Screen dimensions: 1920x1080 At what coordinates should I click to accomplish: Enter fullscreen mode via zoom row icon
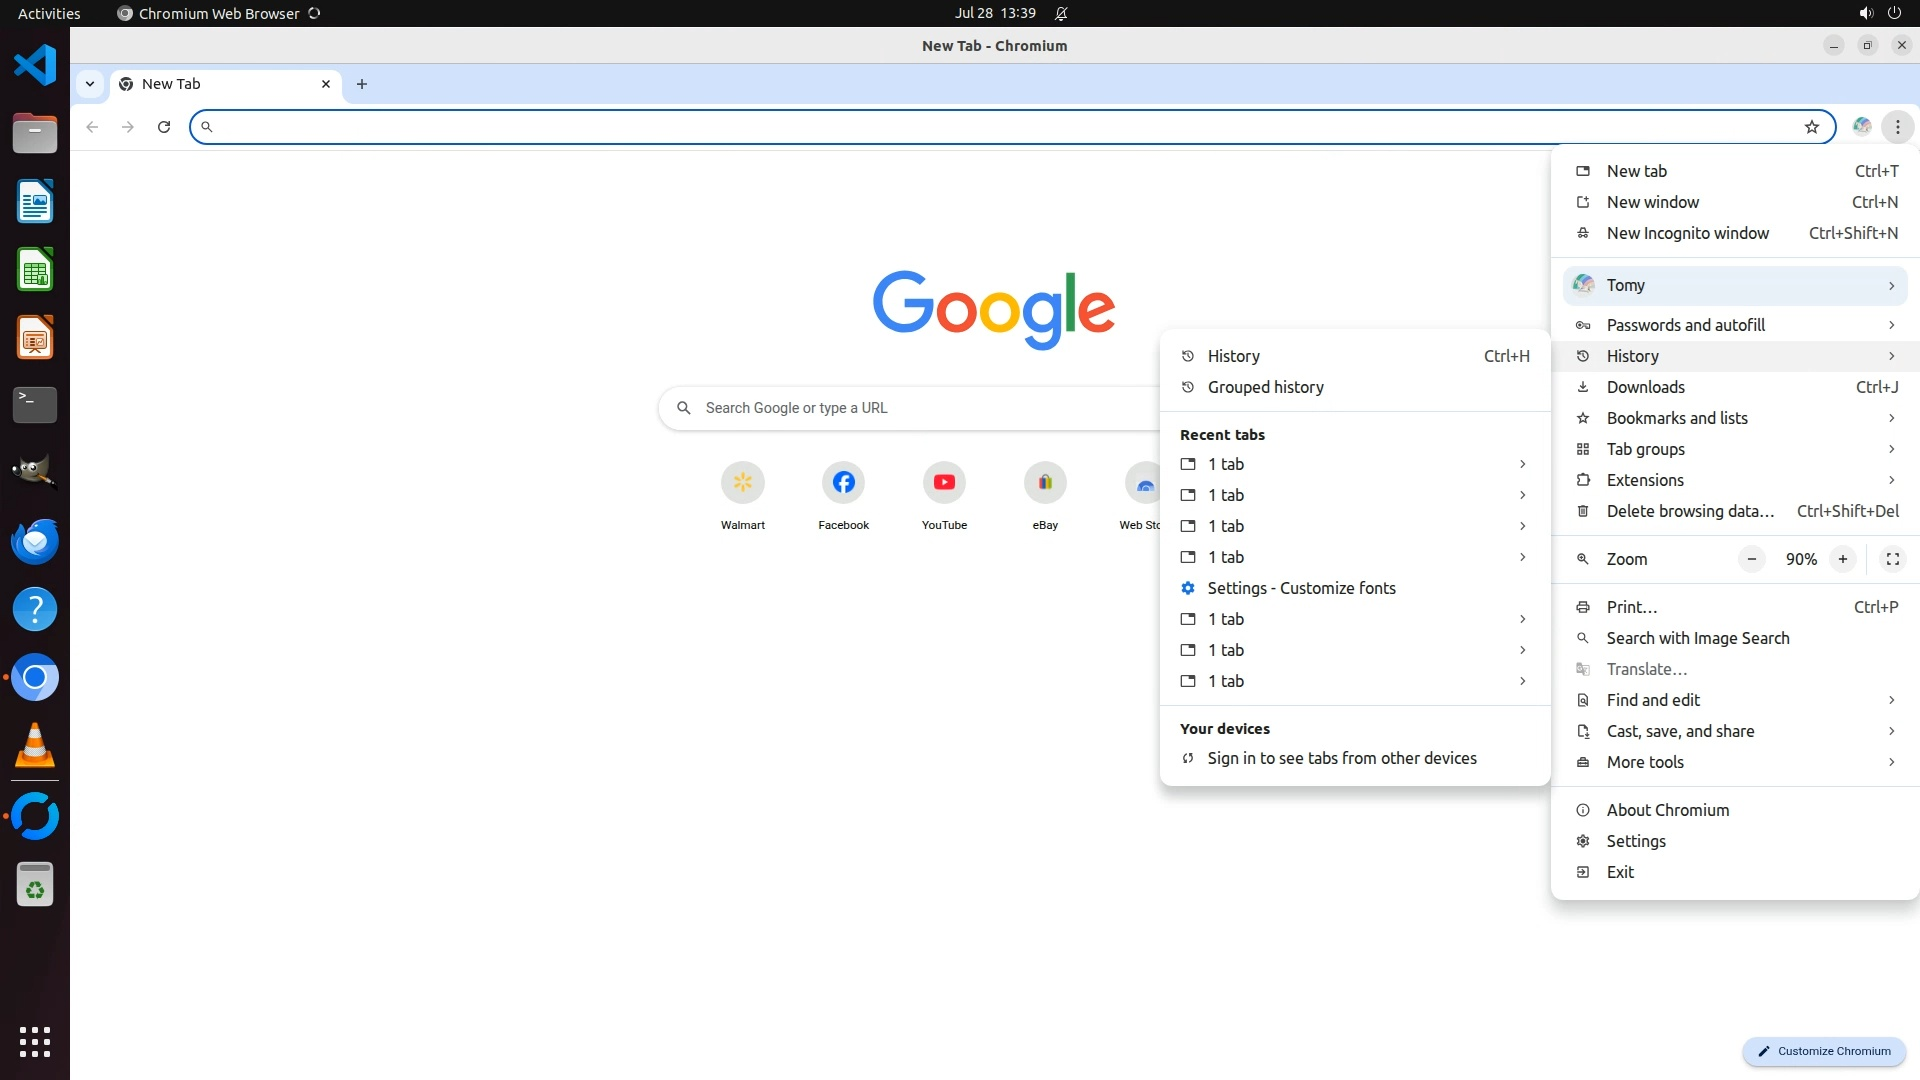(x=1892, y=559)
